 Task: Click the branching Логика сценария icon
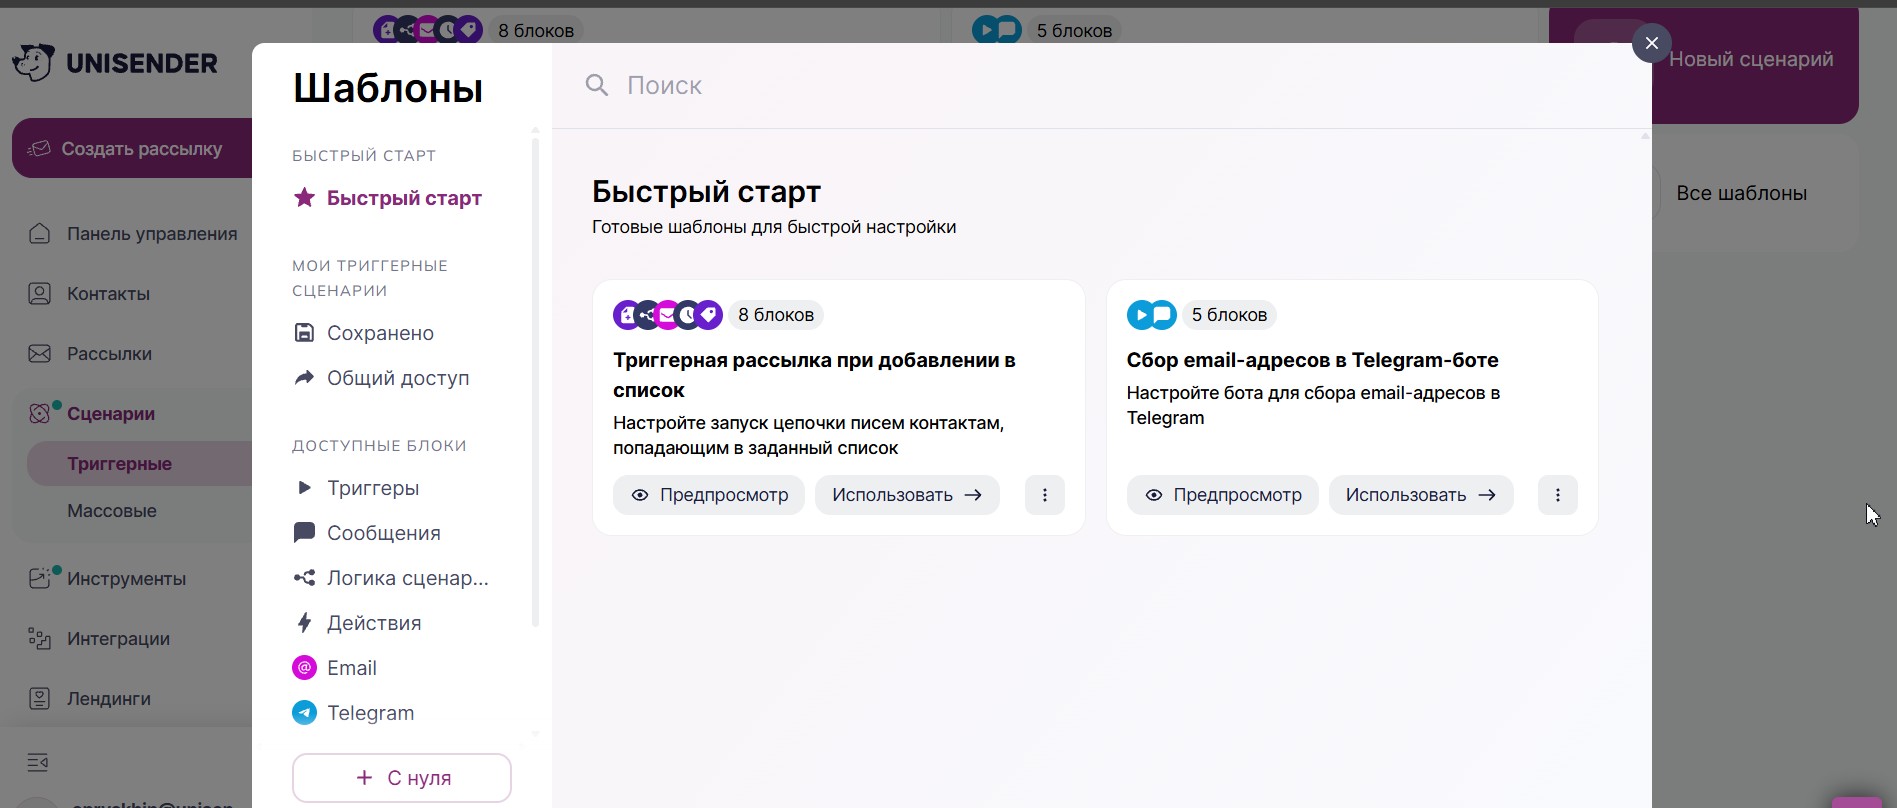(x=304, y=577)
